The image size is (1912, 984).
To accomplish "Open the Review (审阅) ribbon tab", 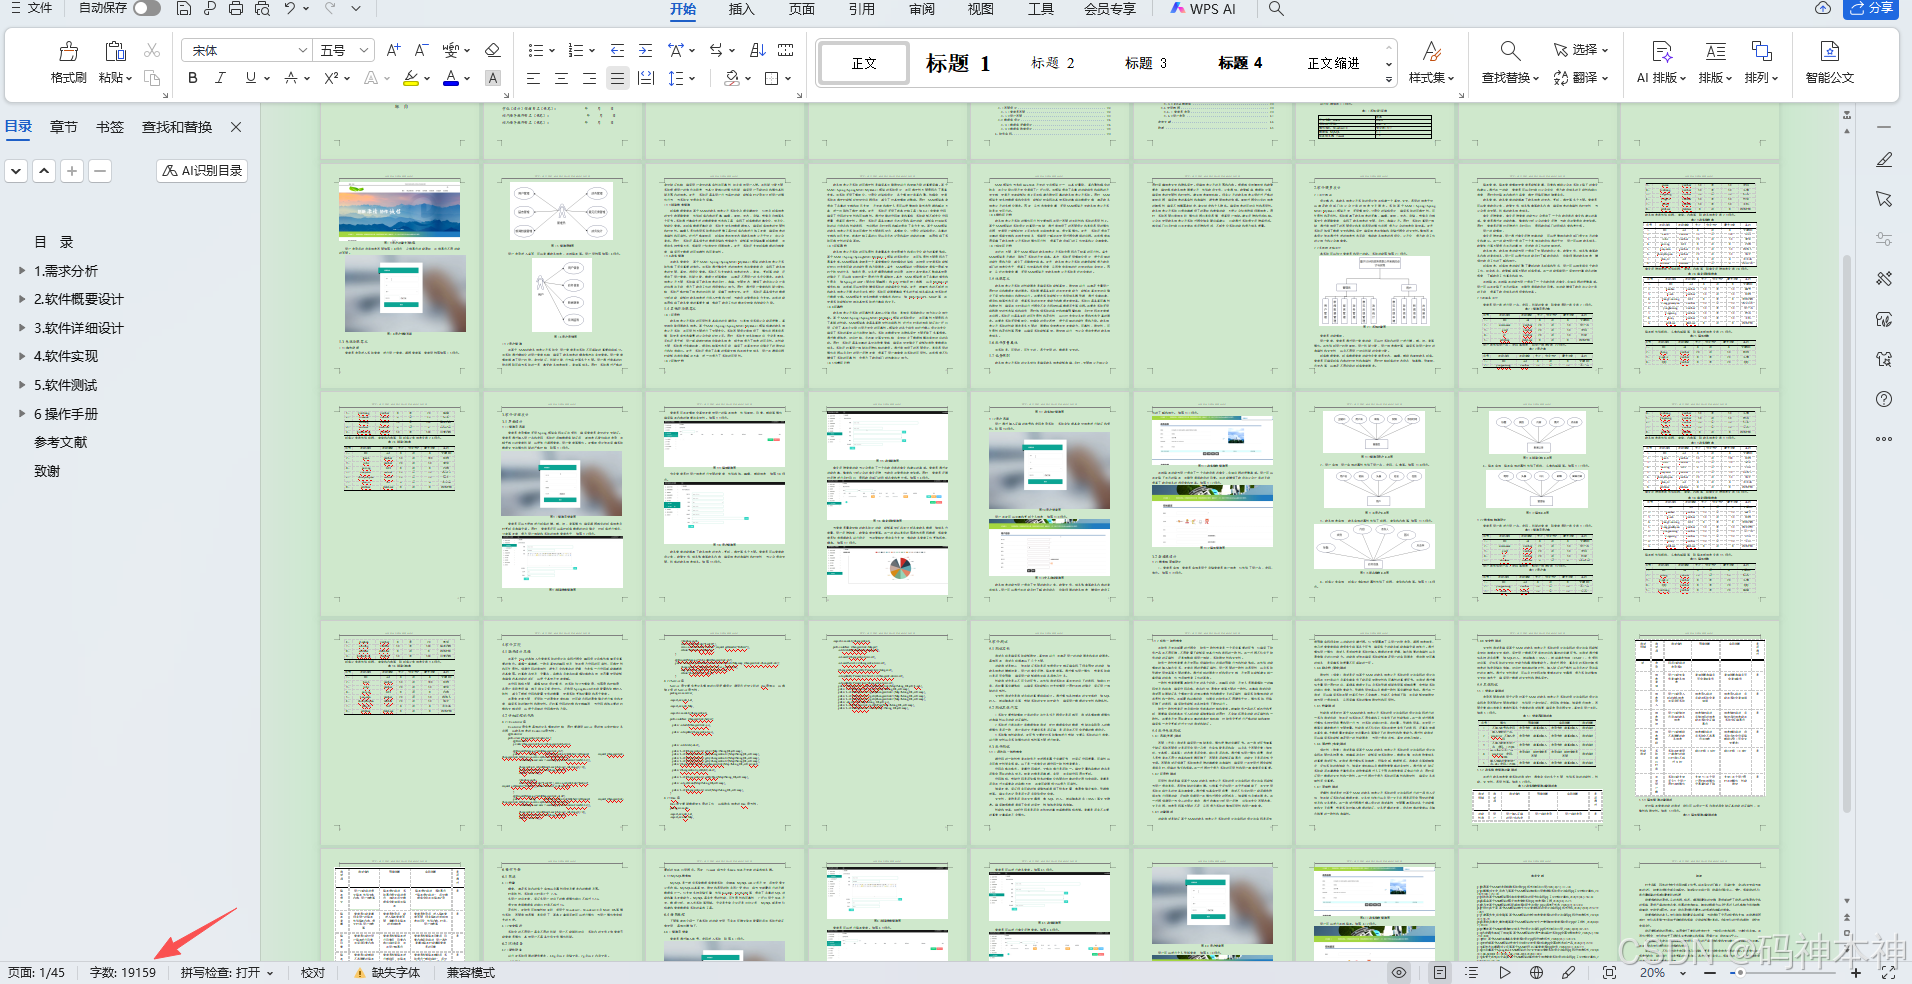I will point(921,9).
